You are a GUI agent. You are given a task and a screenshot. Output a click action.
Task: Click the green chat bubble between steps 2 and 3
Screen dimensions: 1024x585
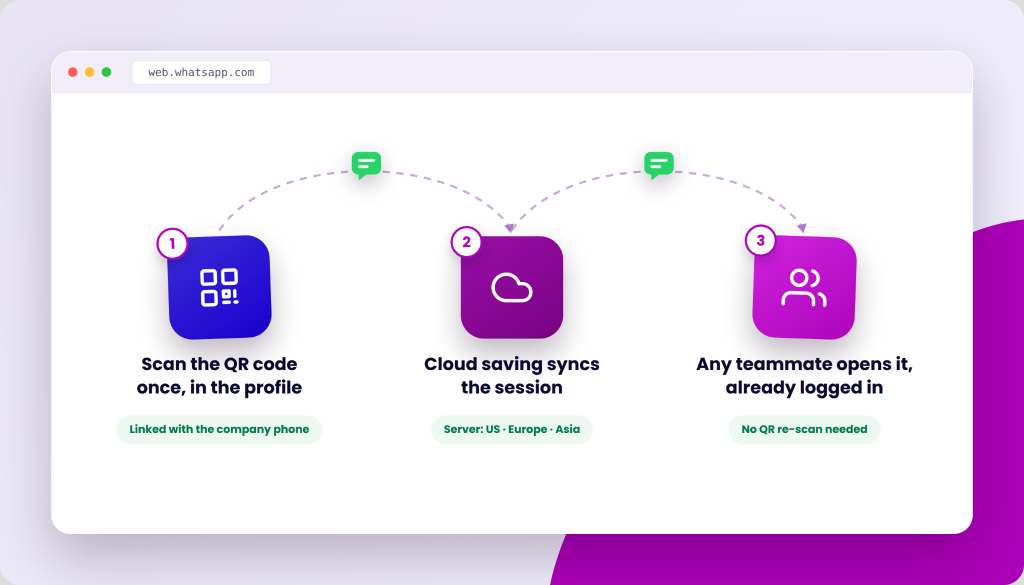[659, 165]
